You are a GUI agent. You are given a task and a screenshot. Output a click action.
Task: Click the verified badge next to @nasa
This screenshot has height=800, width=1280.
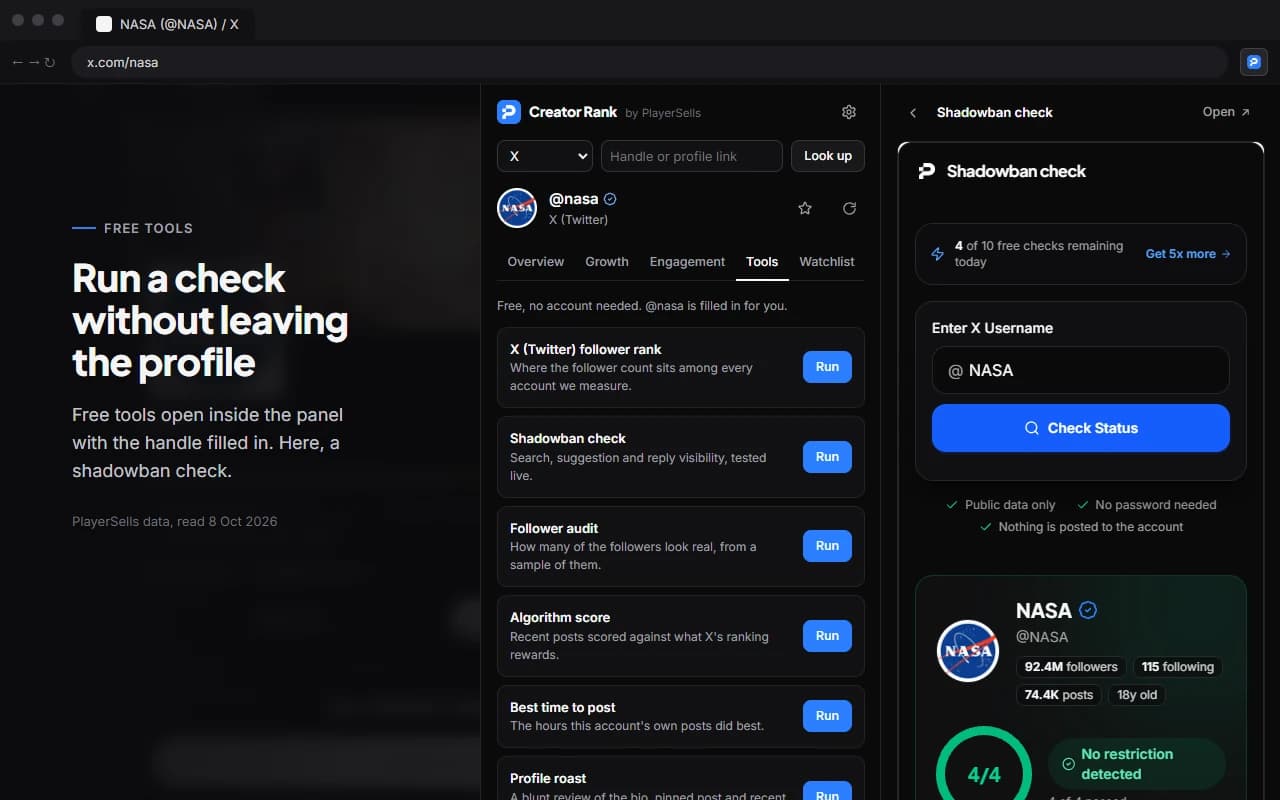[x=610, y=199]
